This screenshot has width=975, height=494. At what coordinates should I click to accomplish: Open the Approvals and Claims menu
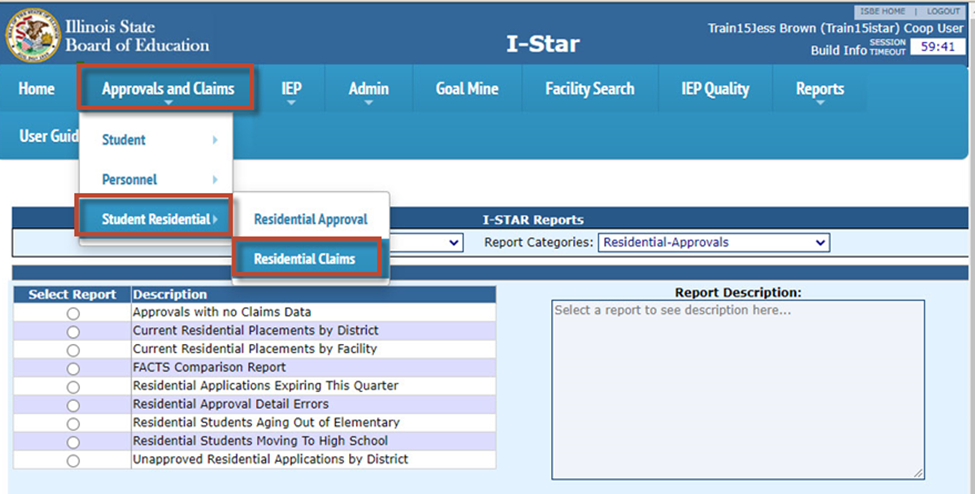coord(167,89)
